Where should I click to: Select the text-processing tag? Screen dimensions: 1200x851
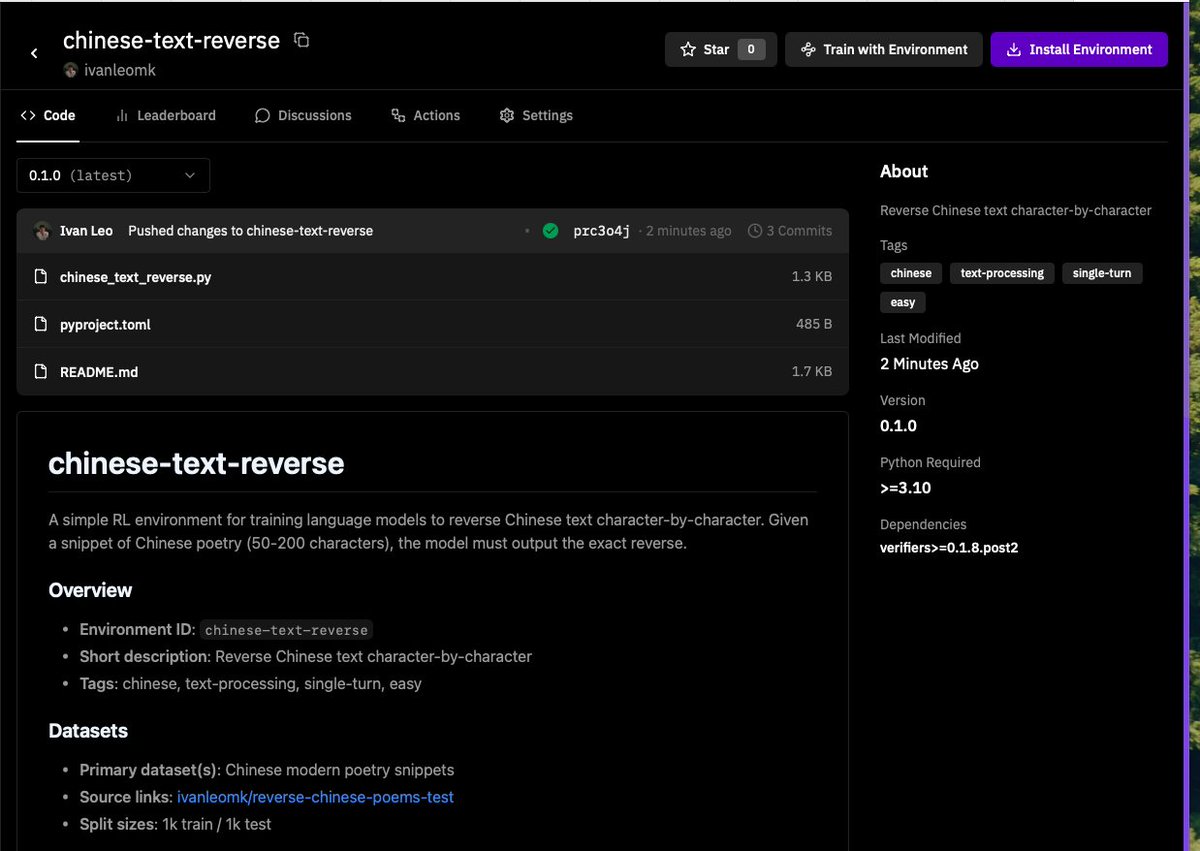1001,273
